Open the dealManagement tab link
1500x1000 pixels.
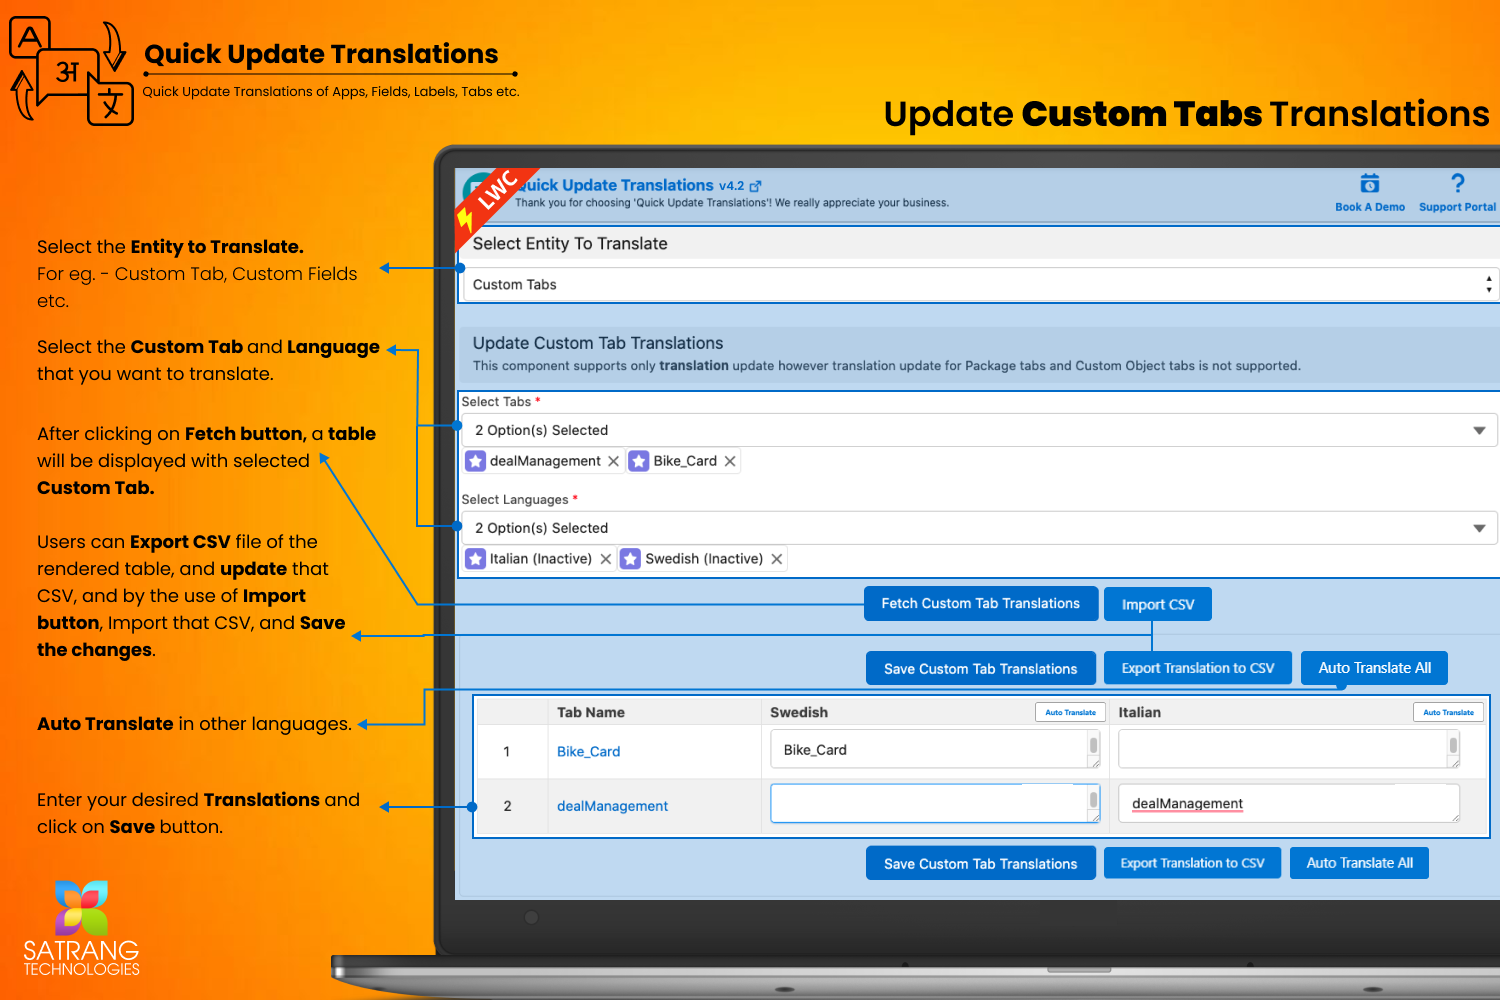coord(612,806)
